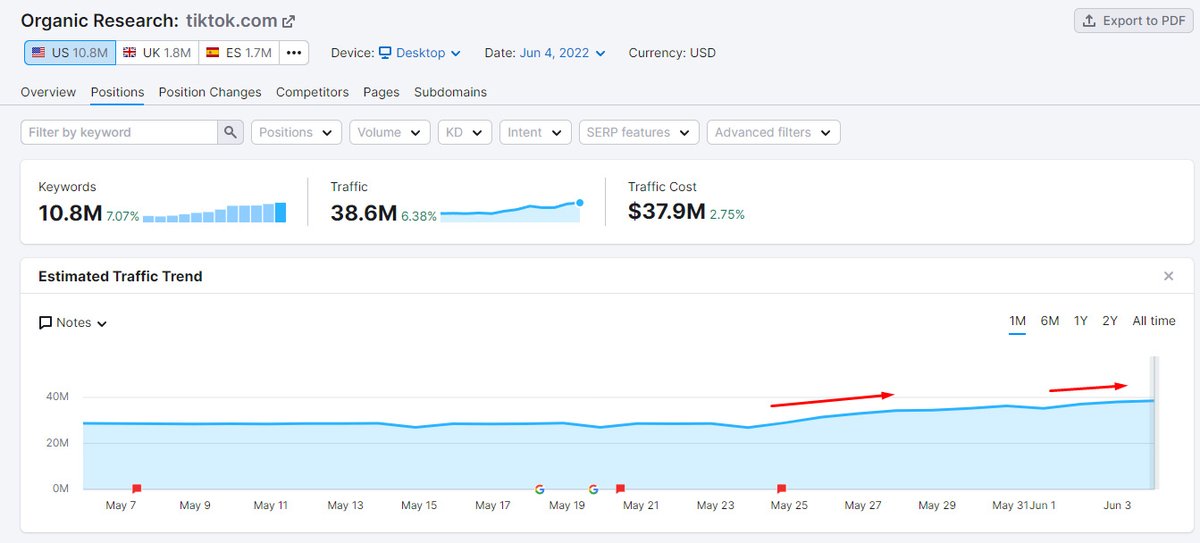Click the tiktok.com domain title
The height and width of the screenshot is (543, 1200).
pos(232,21)
